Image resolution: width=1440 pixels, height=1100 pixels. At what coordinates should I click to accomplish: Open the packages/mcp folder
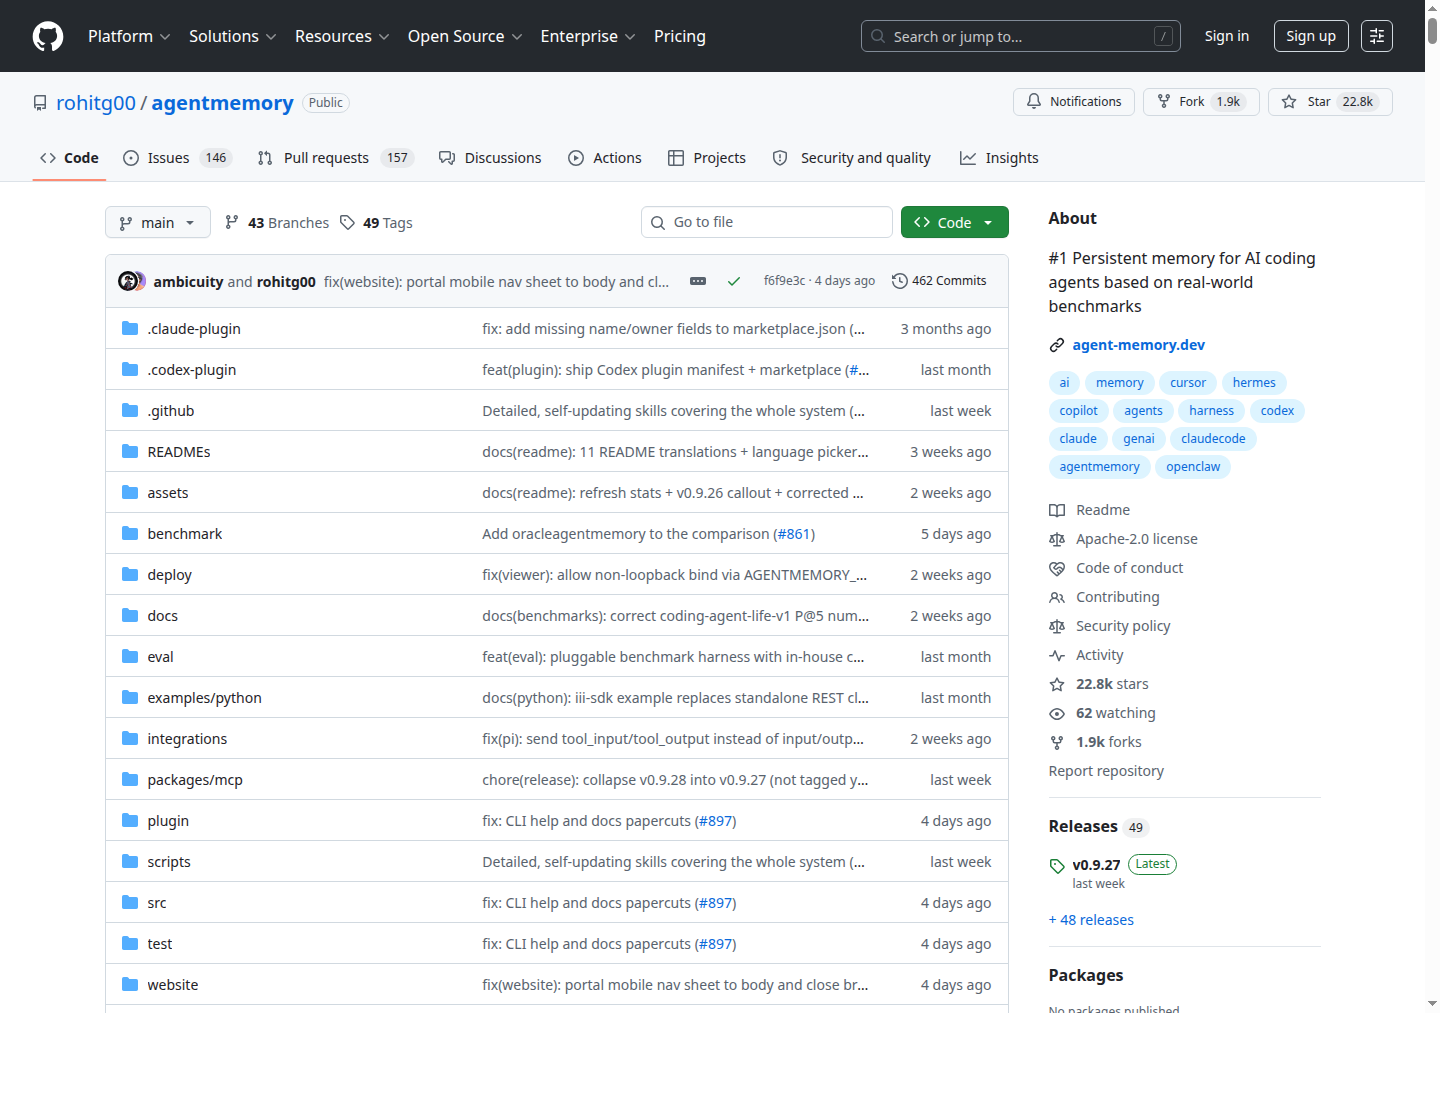pos(195,780)
